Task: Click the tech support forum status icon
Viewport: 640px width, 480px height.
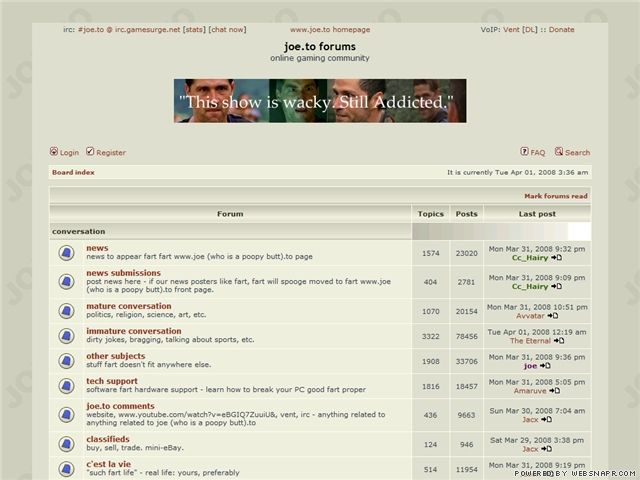Action: tap(66, 386)
